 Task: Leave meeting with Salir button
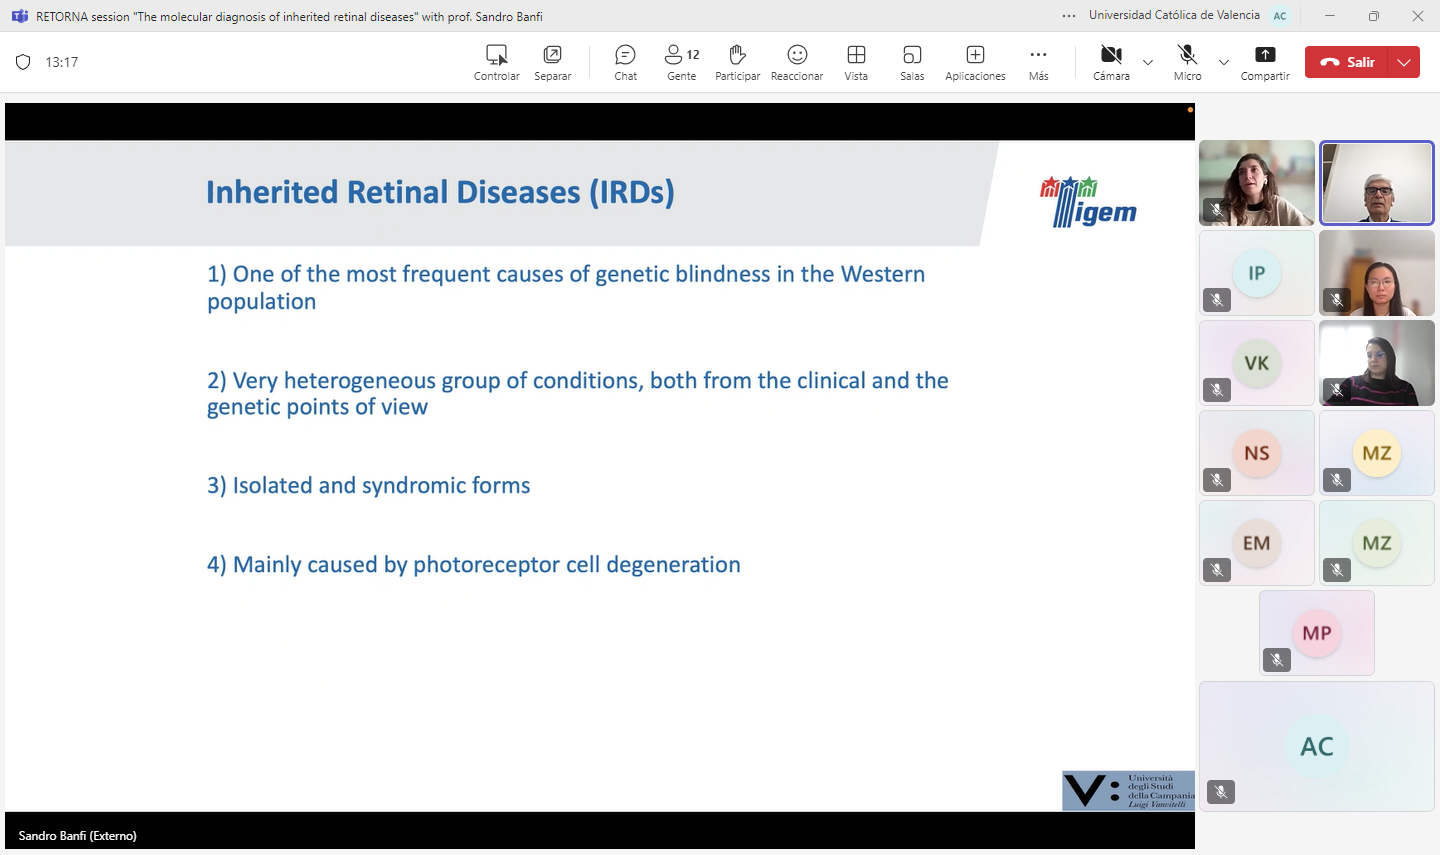(x=1347, y=62)
